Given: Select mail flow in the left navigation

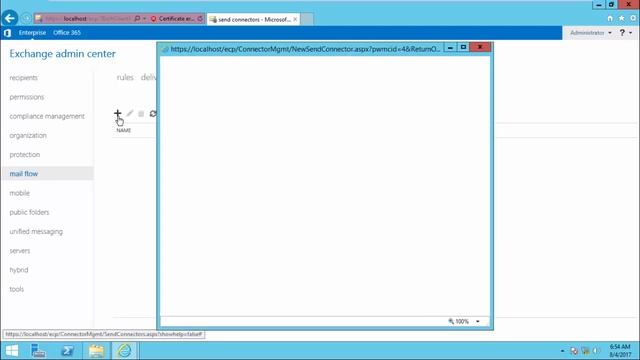Looking at the screenshot, I should point(48,173).
